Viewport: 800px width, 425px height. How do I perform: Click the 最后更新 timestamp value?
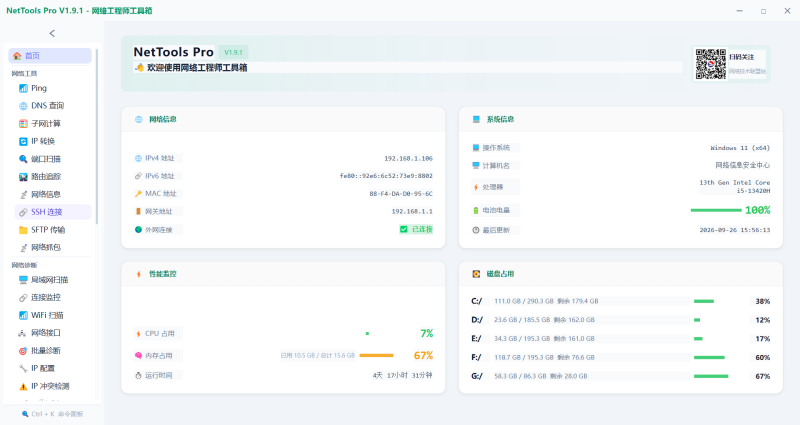735,230
